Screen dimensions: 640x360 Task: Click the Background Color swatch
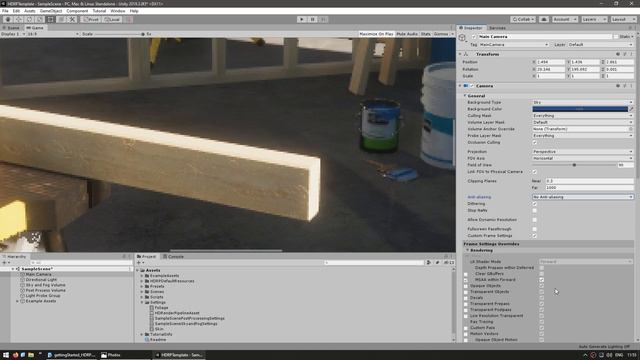(580, 109)
